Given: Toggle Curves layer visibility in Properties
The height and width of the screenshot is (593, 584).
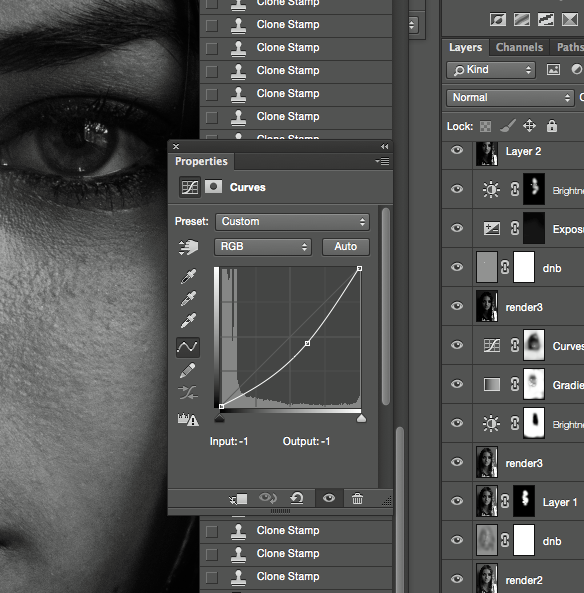Looking at the screenshot, I should [x=329, y=498].
